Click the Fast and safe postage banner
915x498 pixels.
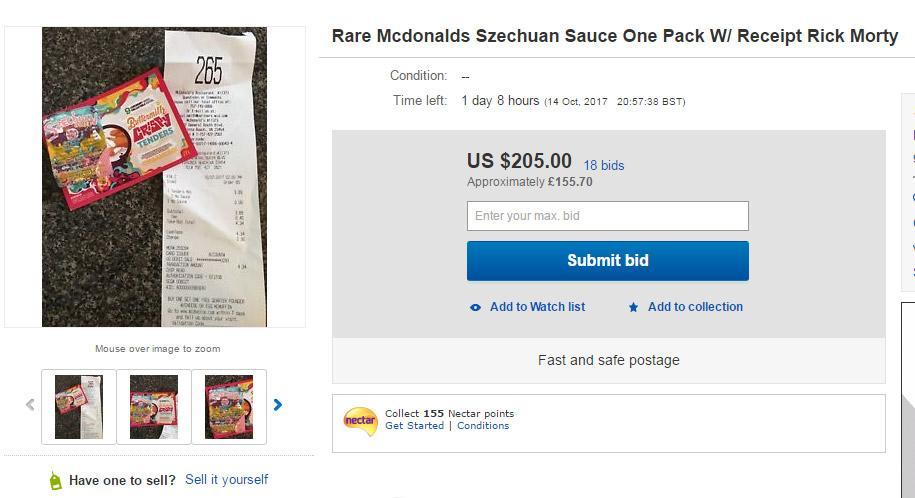click(x=608, y=360)
